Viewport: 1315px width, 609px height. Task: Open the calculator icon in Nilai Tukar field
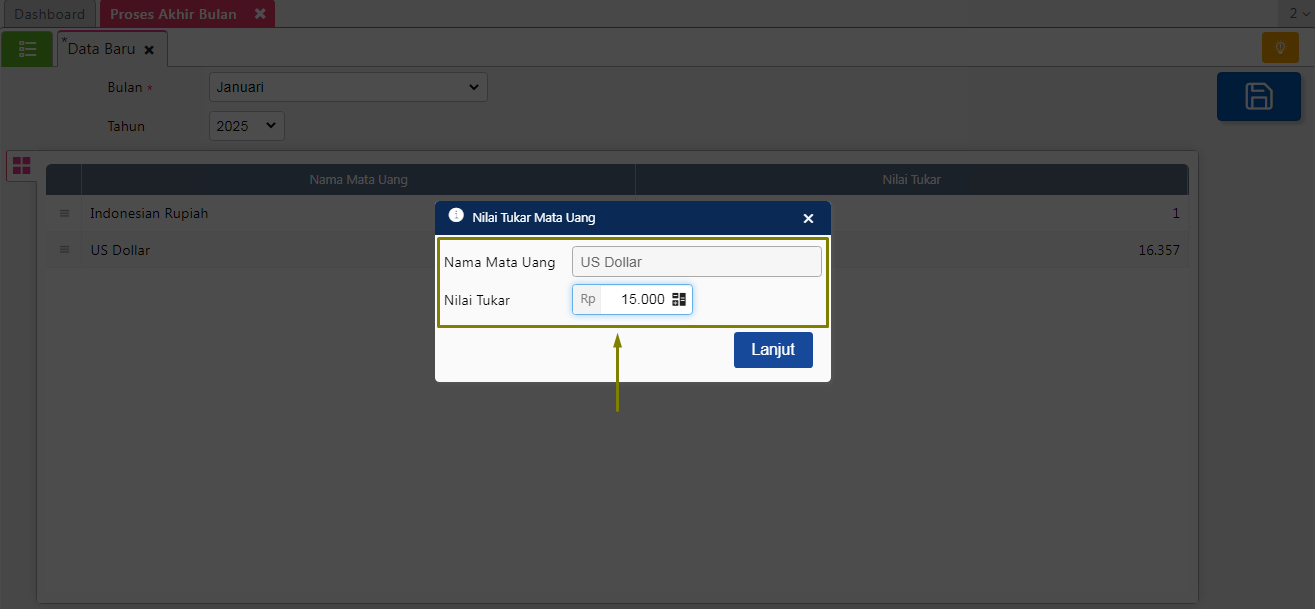coord(679,299)
